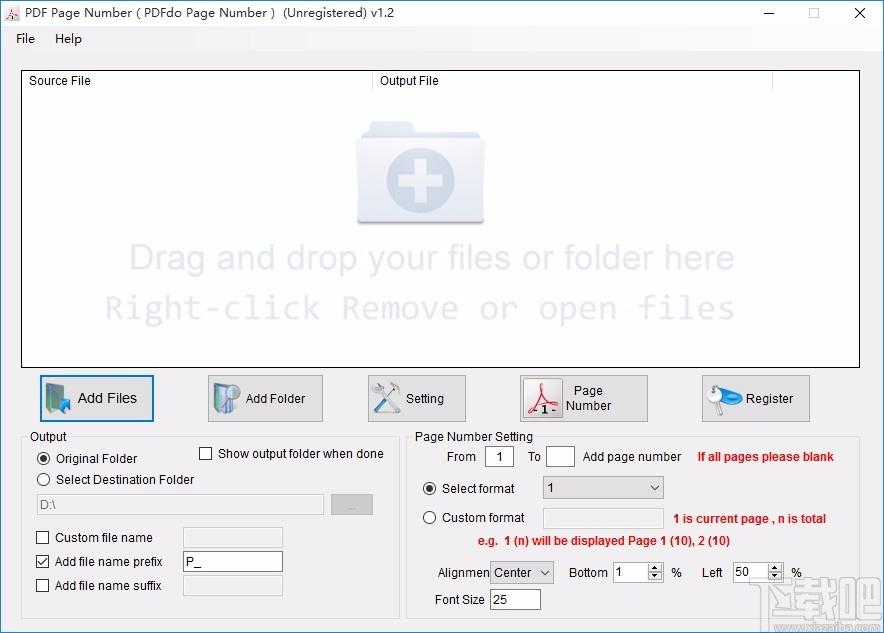Decrease the Left percent value

click(775, 577)
